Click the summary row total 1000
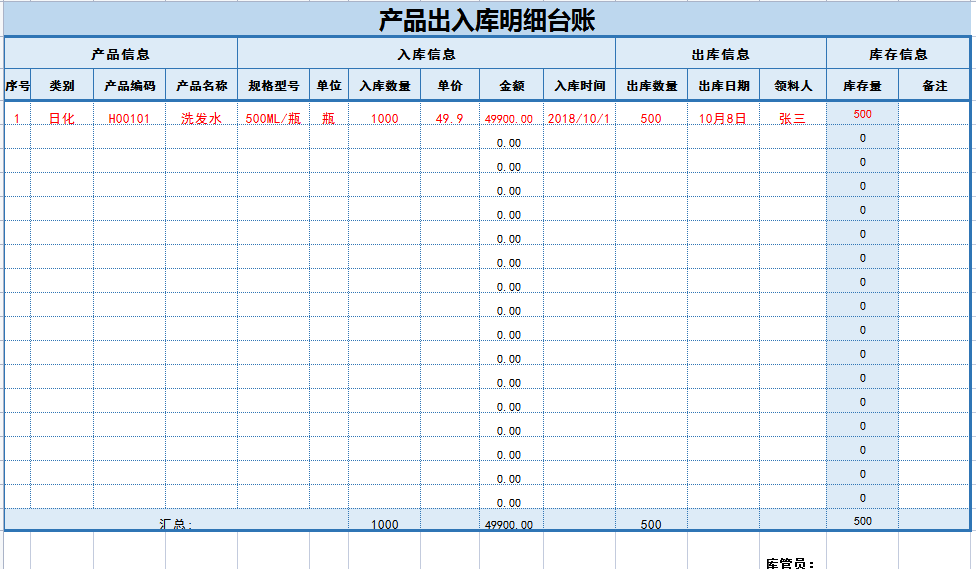Image resolution: width=976 pixels, height=569 pixels. (385, 520)
